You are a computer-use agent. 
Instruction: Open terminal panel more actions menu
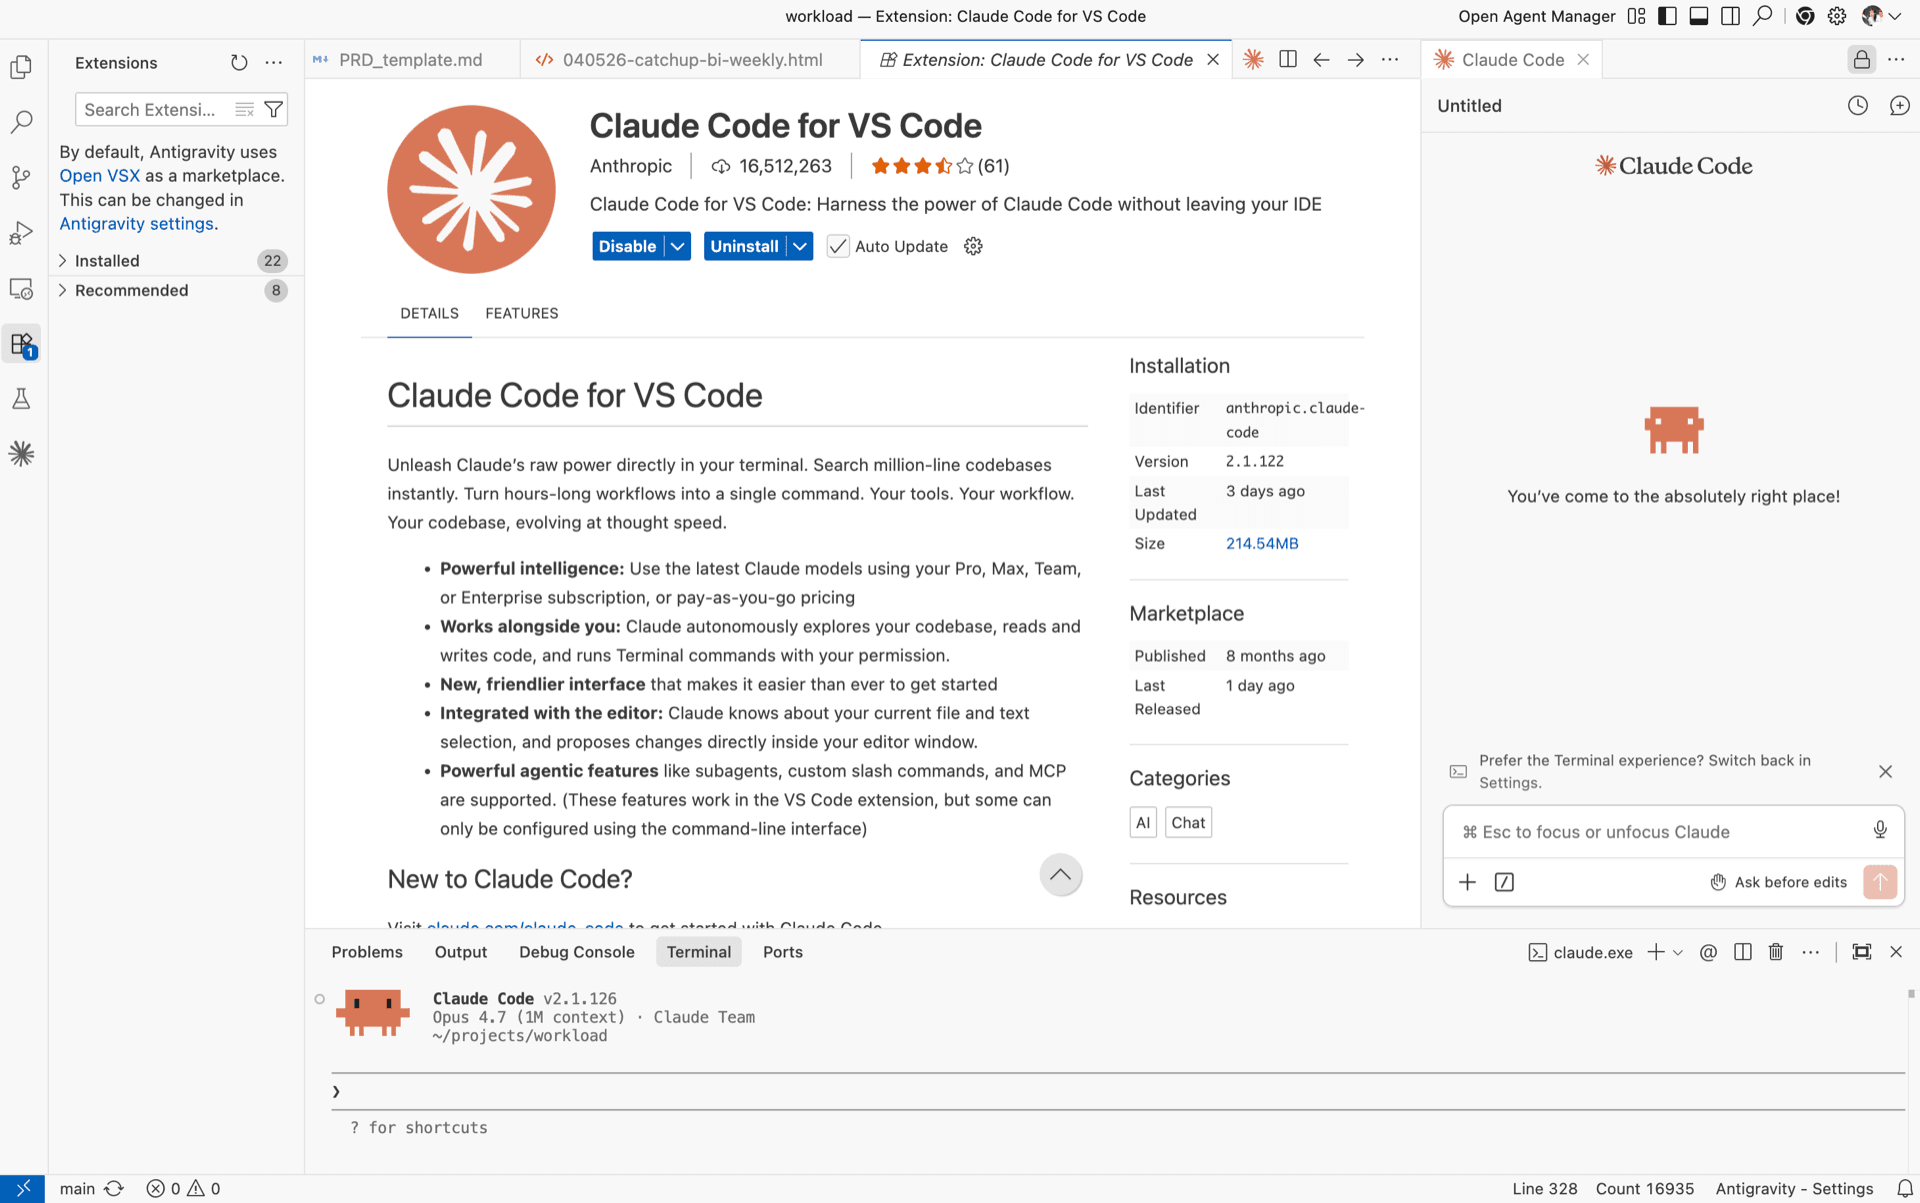pyautogui.click(x=1811, y=952)
